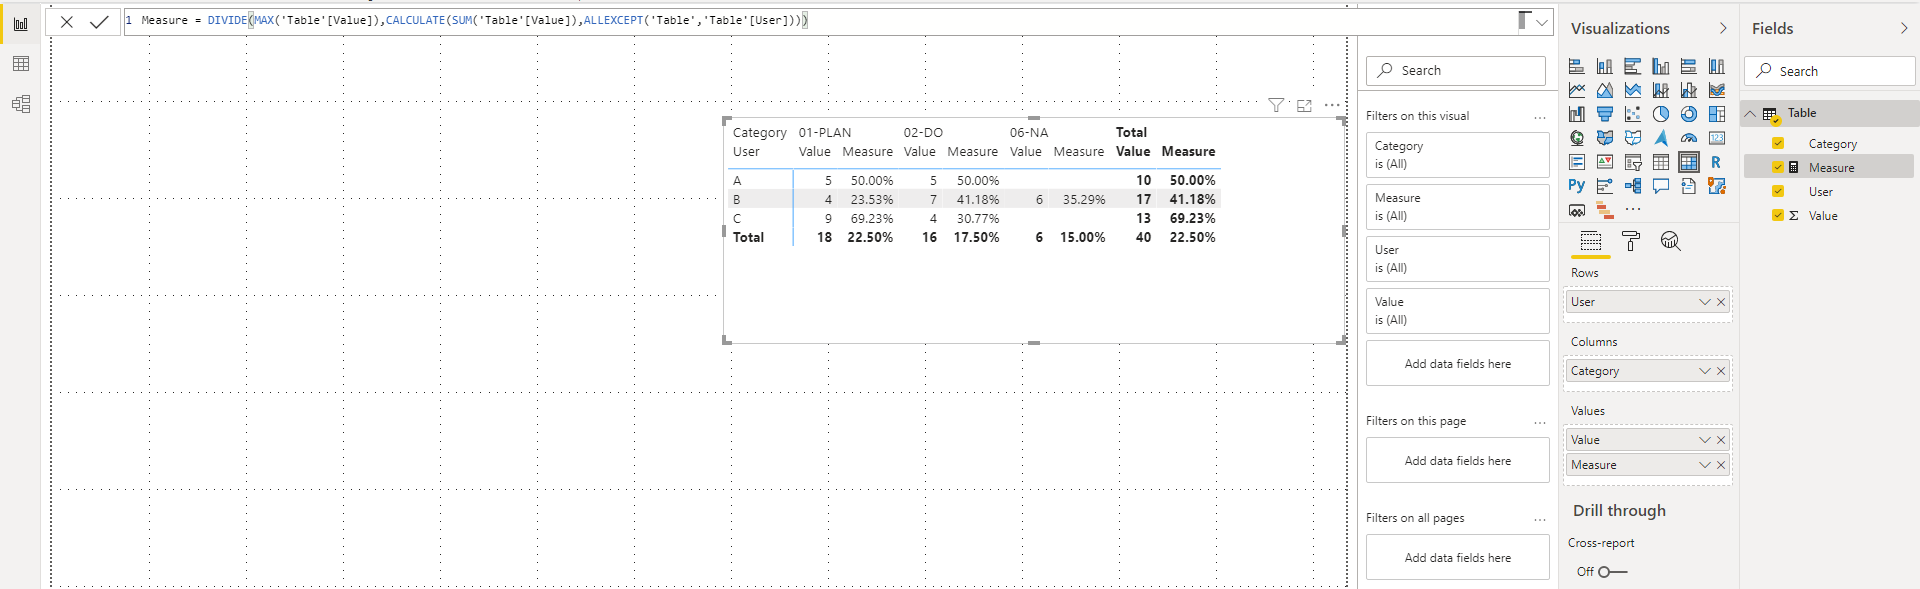Click Add data fields under all-pages filters

[1458, 558]
